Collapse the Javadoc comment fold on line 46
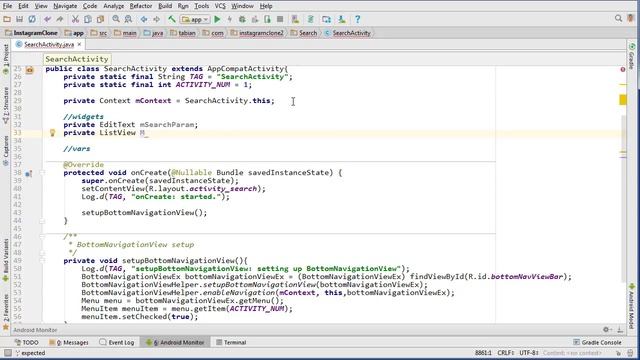This screenshot has width=640, height=360. (x=42, y=236)
